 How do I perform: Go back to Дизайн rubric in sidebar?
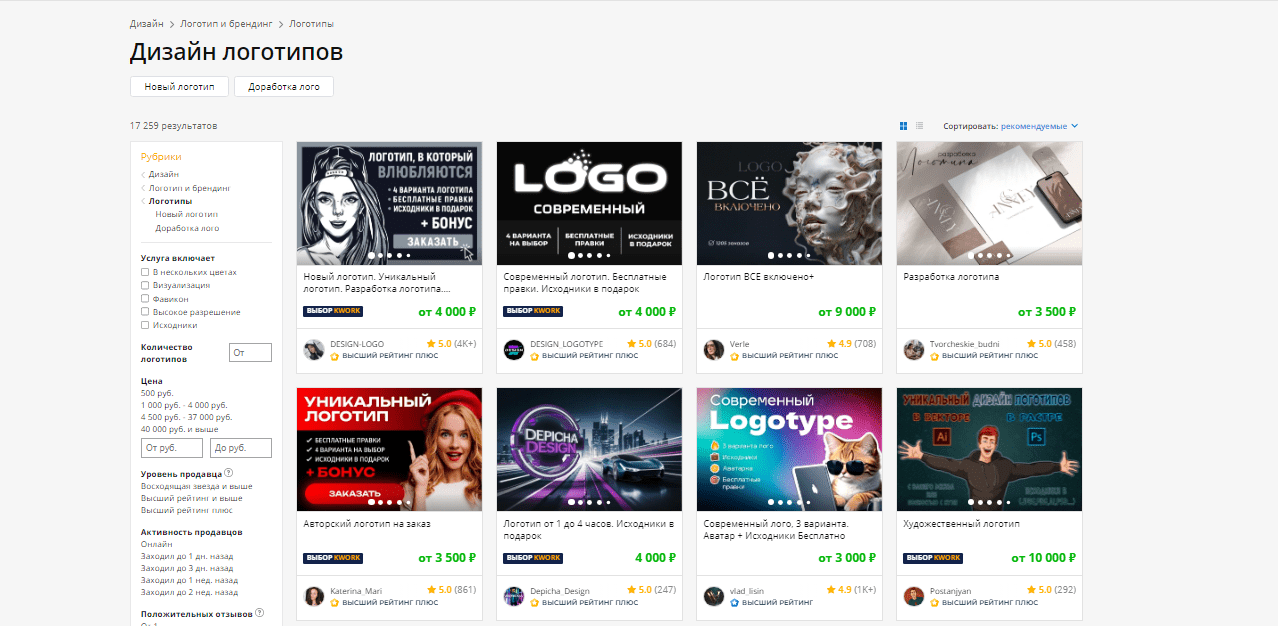pyautogui.click(x=164, y=174)
